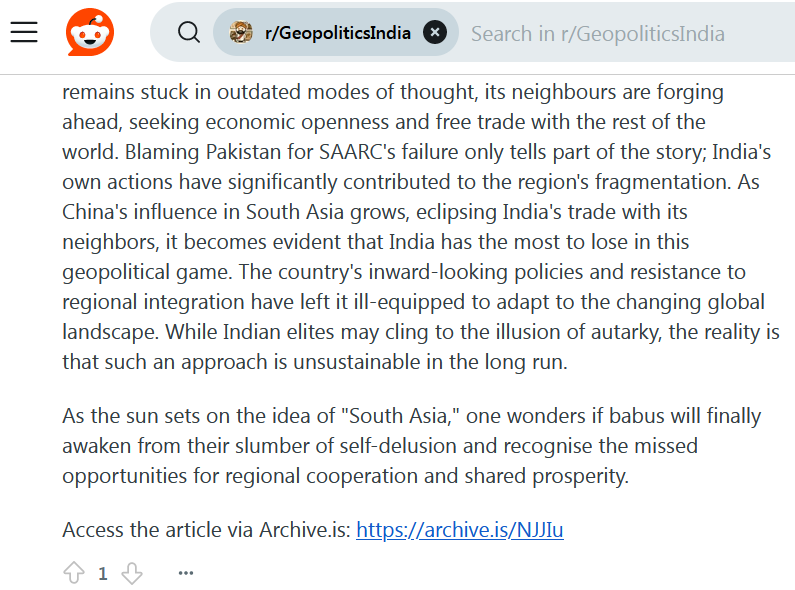Screen dimensions: 795x590
Task: Open the hamburger navigation menu
Action: click(x=24, y=33)
